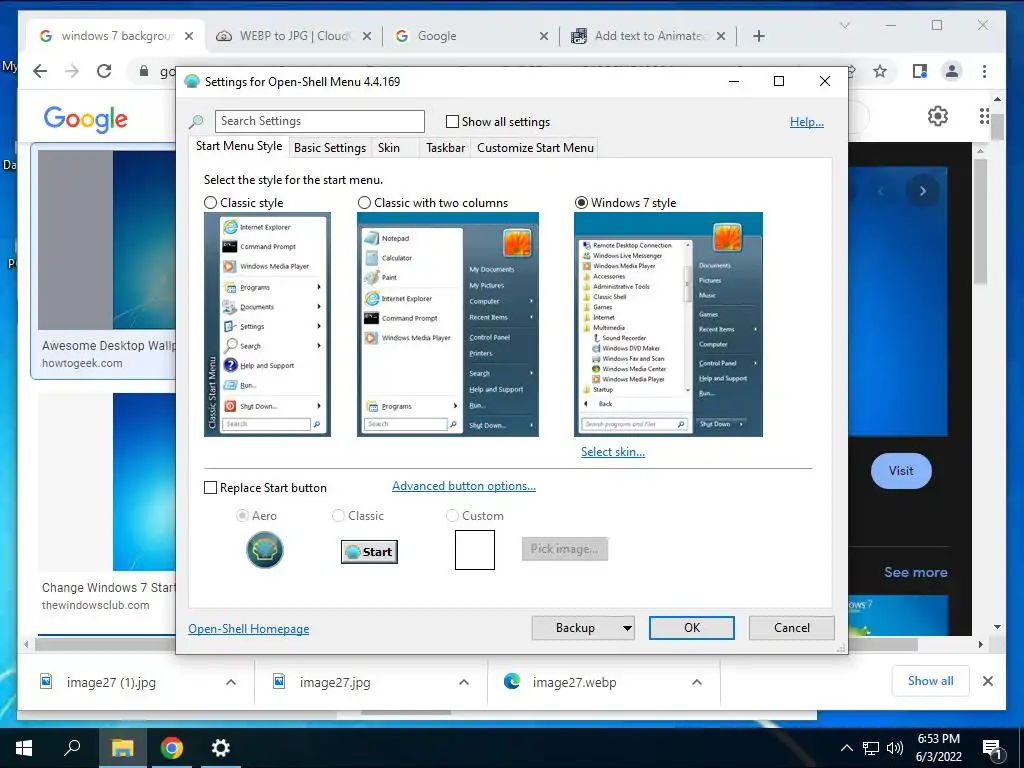Switch to WEBP to JPG browser tab
The width and height of the screenshot is (1024, 768).
click(295, 36)
